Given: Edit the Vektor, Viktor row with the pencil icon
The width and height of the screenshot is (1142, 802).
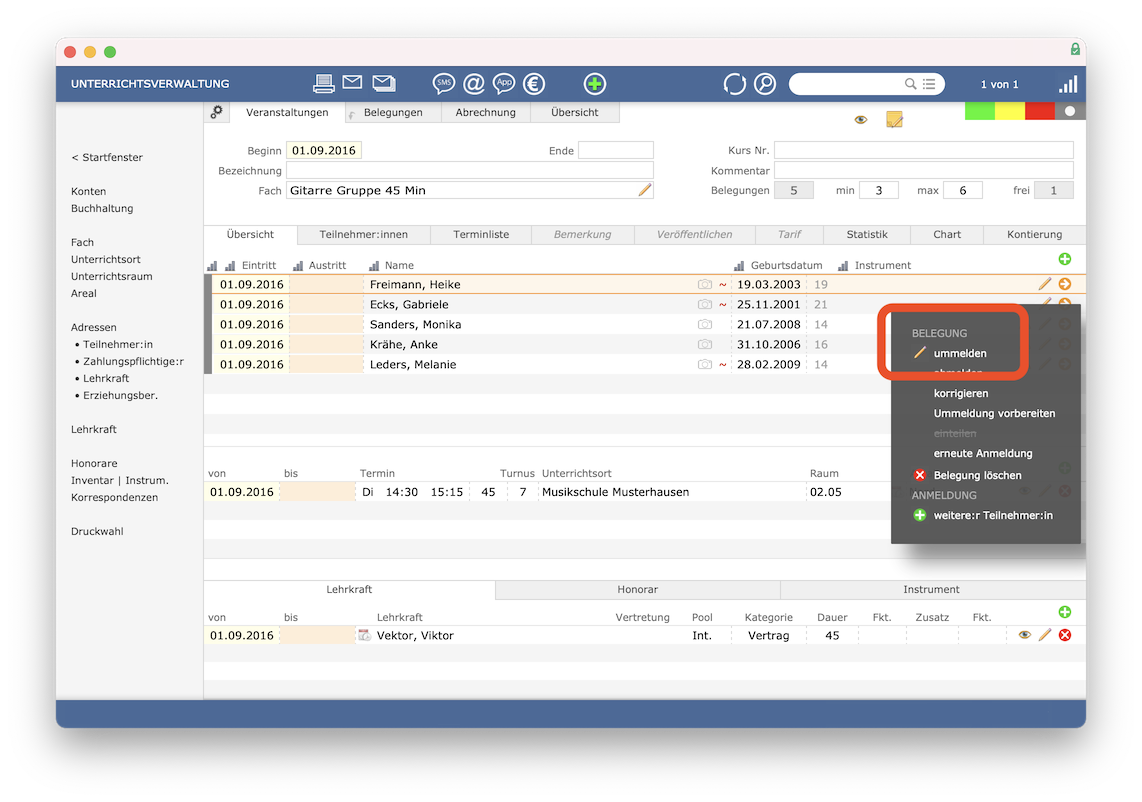Looking at the screenshot, I should tap(1044, 635).
